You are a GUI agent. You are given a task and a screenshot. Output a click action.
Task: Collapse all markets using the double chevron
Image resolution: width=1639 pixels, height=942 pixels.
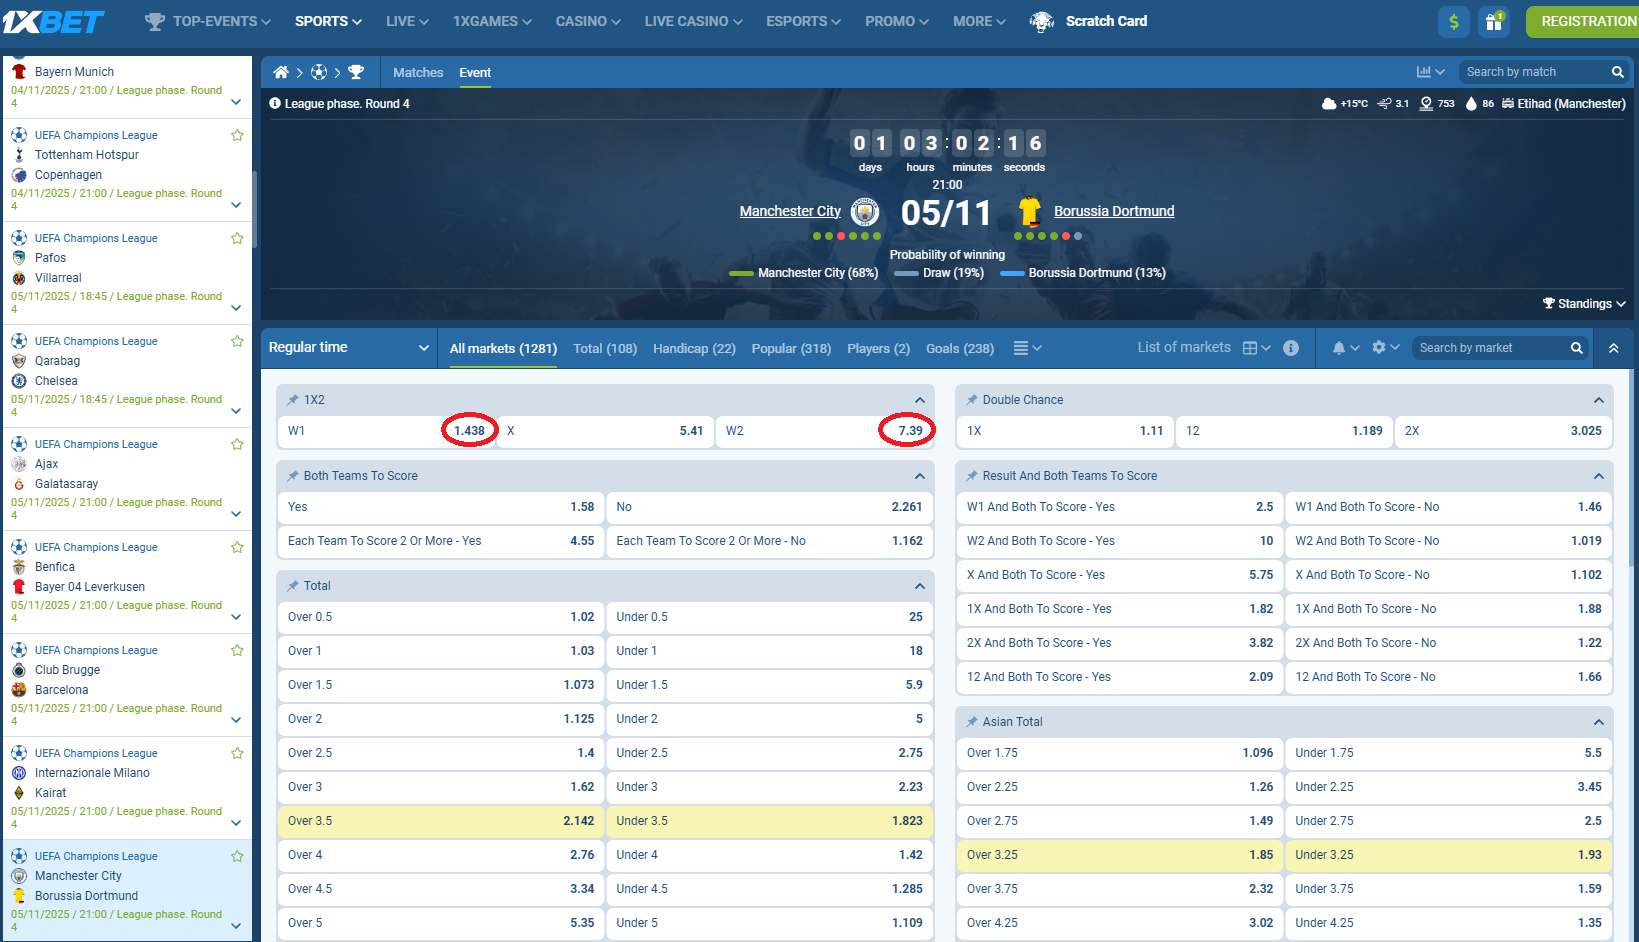click(1613, 347)
